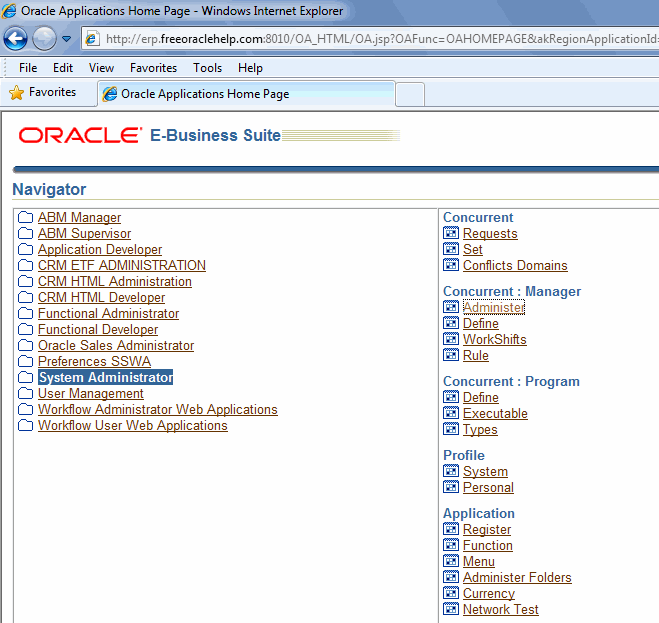Open the User Management responsibility link

91,393
